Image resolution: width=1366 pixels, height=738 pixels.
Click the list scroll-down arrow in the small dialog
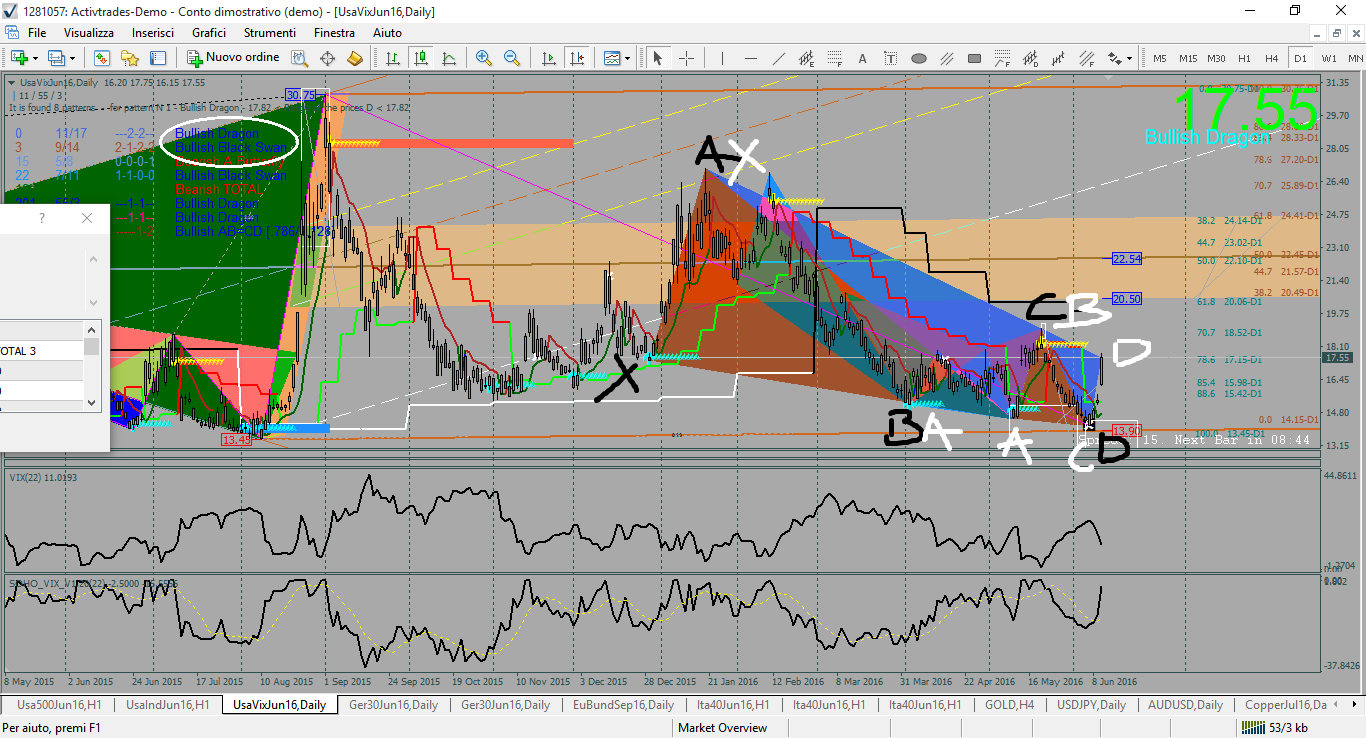92,402
